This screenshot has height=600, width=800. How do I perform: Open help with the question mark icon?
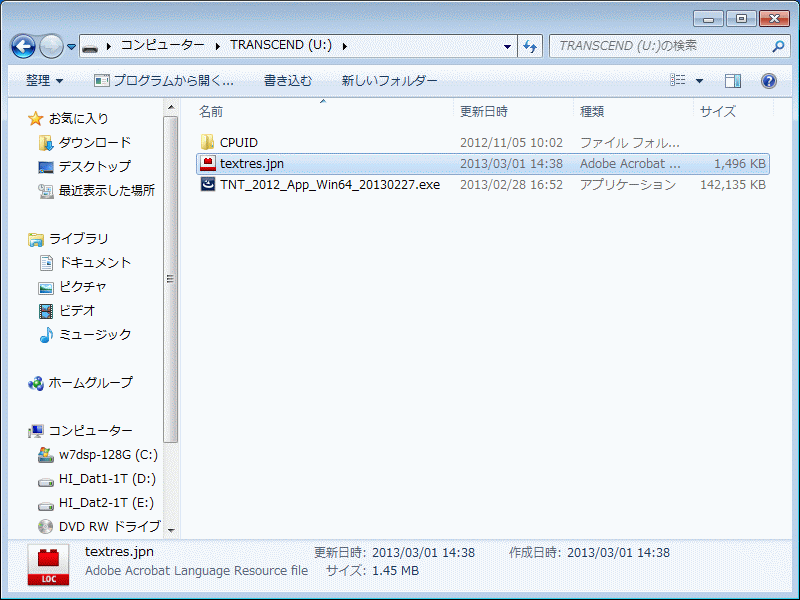(x=768, y=81)
